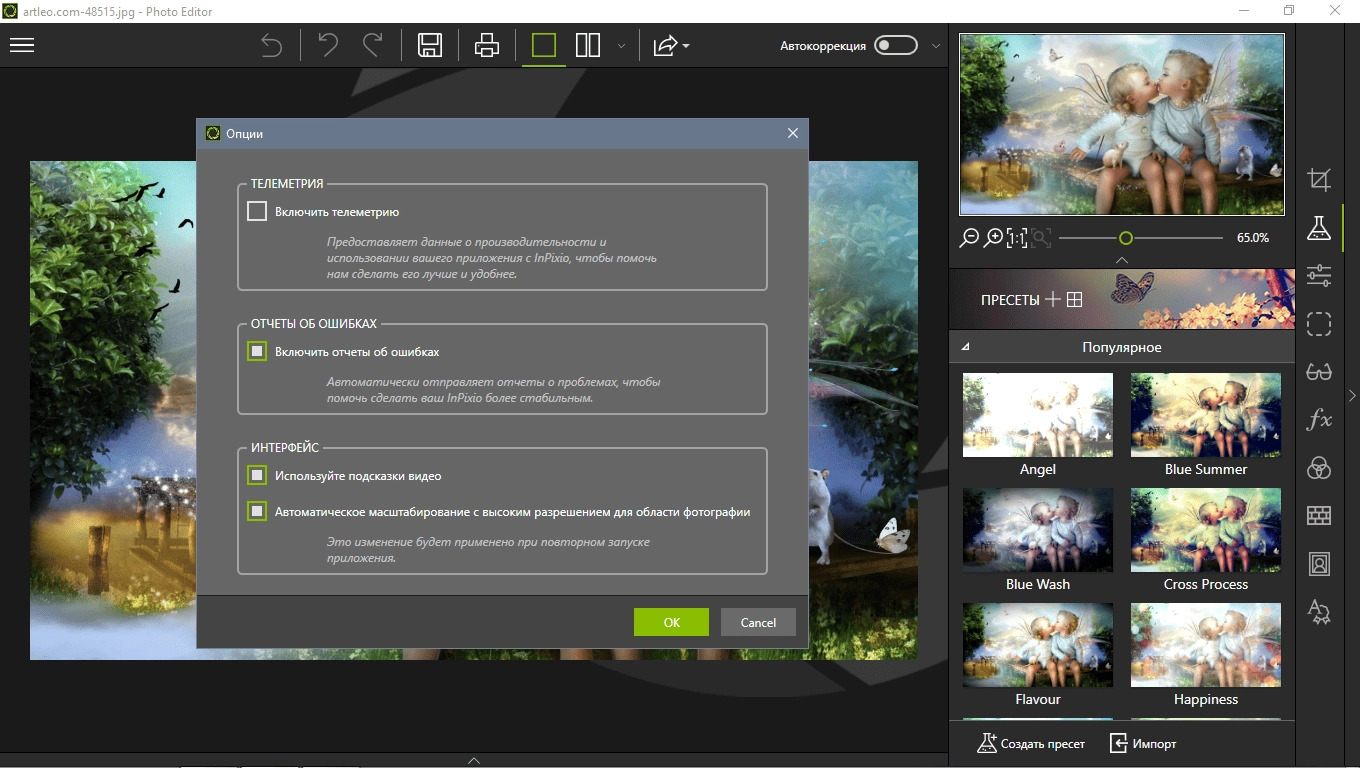Open the portrait frames tool
Viewport: 1360px width, 768px height.
(x=1319, y=564)
